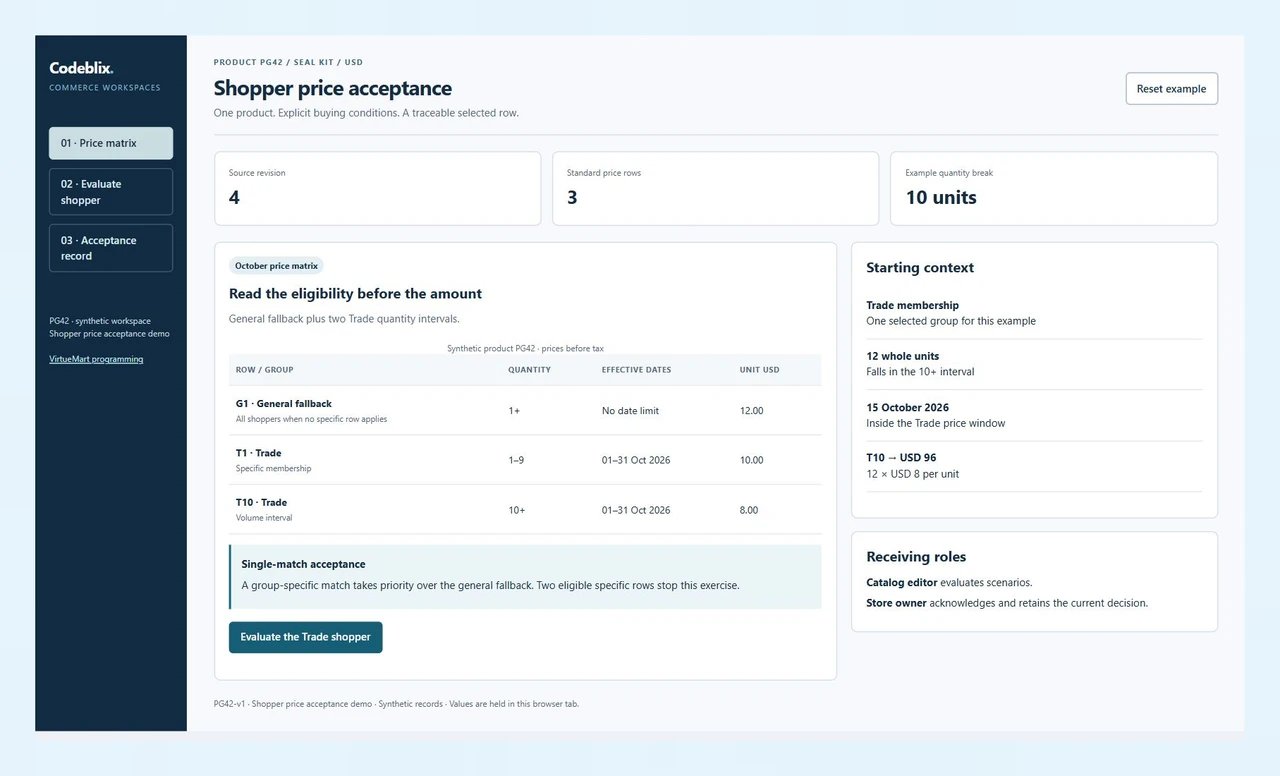Click the EFFECTIVE DATES column header

636,370
